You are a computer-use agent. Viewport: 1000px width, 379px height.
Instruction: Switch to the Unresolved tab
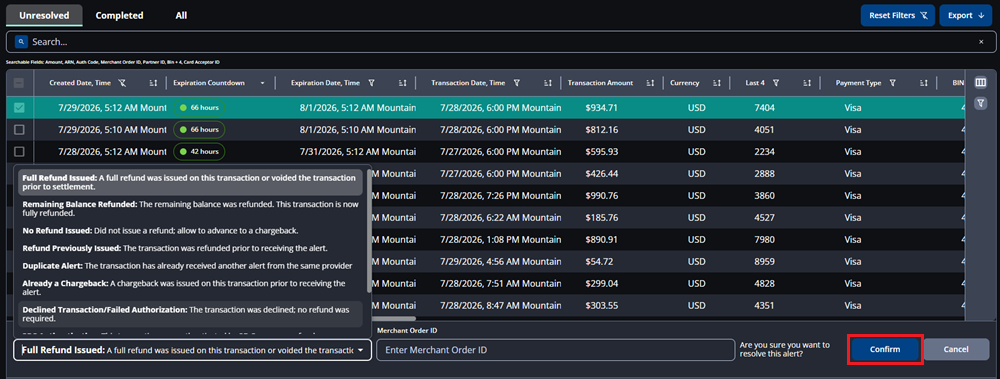[x=44, y=15]
